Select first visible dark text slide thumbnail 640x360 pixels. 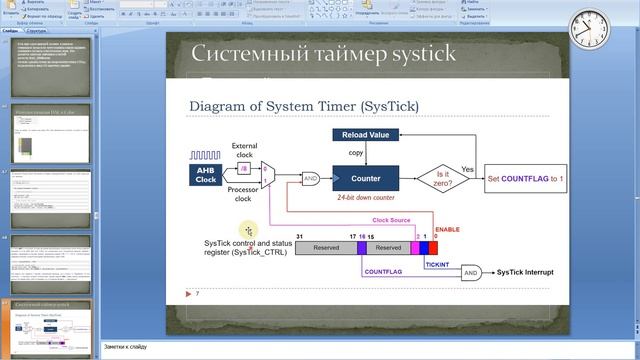tap(51, 67)
